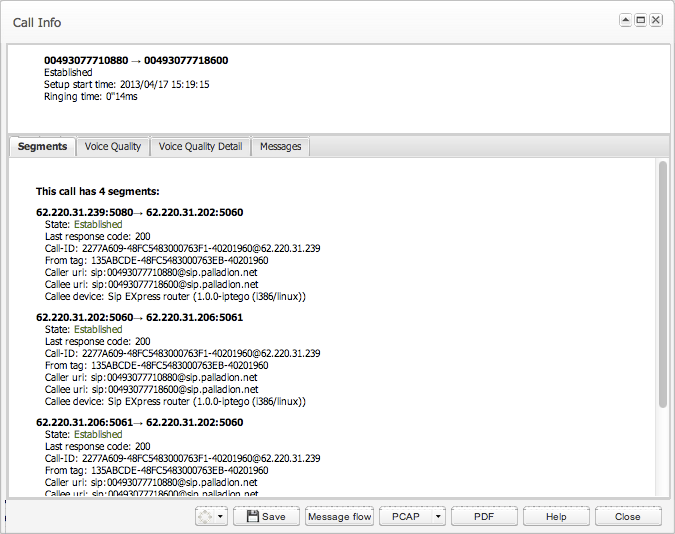Image resolution: width=675 pixels, height=534 pixels.
Task: Download the PCAP file
Action: pos(406,516)
